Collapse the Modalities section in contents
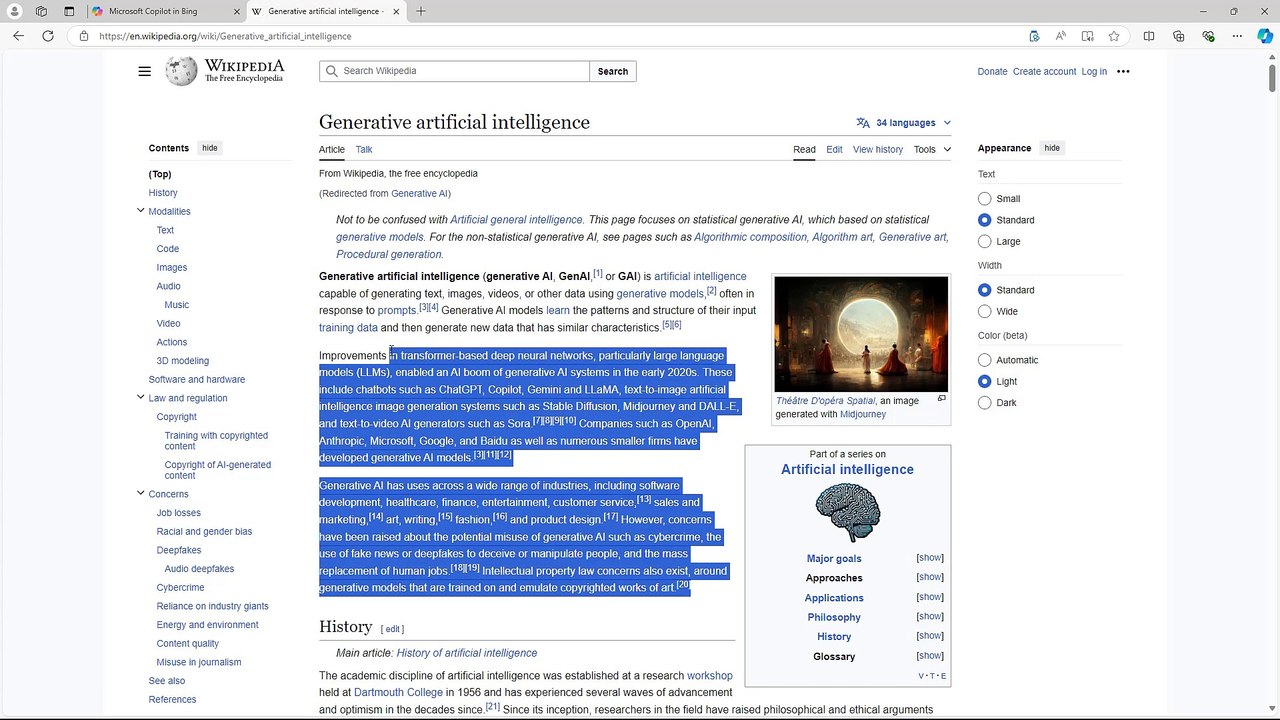This screenshot has height=720, width=1280. pyautogui.click(x=140, y=211)
